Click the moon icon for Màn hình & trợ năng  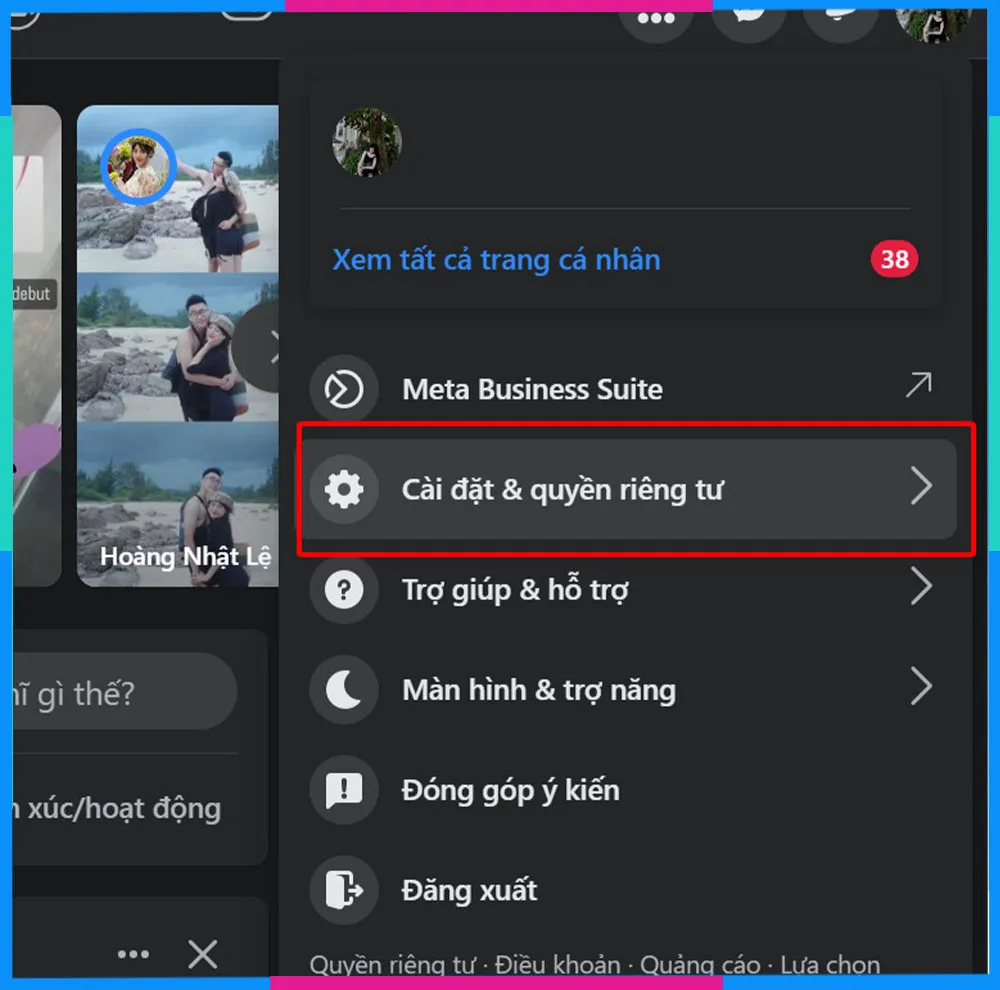coord(344,690)
